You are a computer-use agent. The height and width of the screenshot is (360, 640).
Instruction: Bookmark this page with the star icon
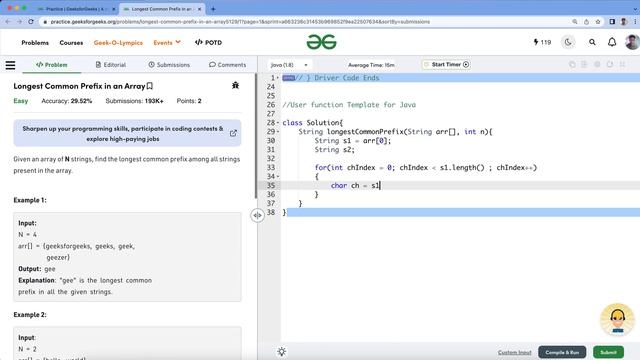[x=598, y=22]
